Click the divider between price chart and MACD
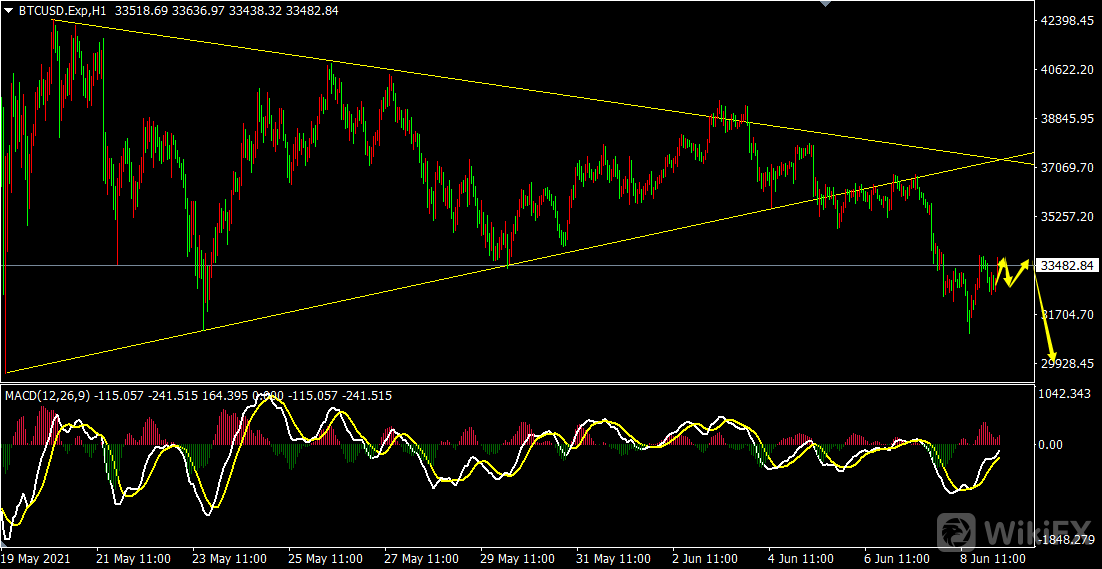The height and width of the screenshot is (569, 1102). [515, 384]
